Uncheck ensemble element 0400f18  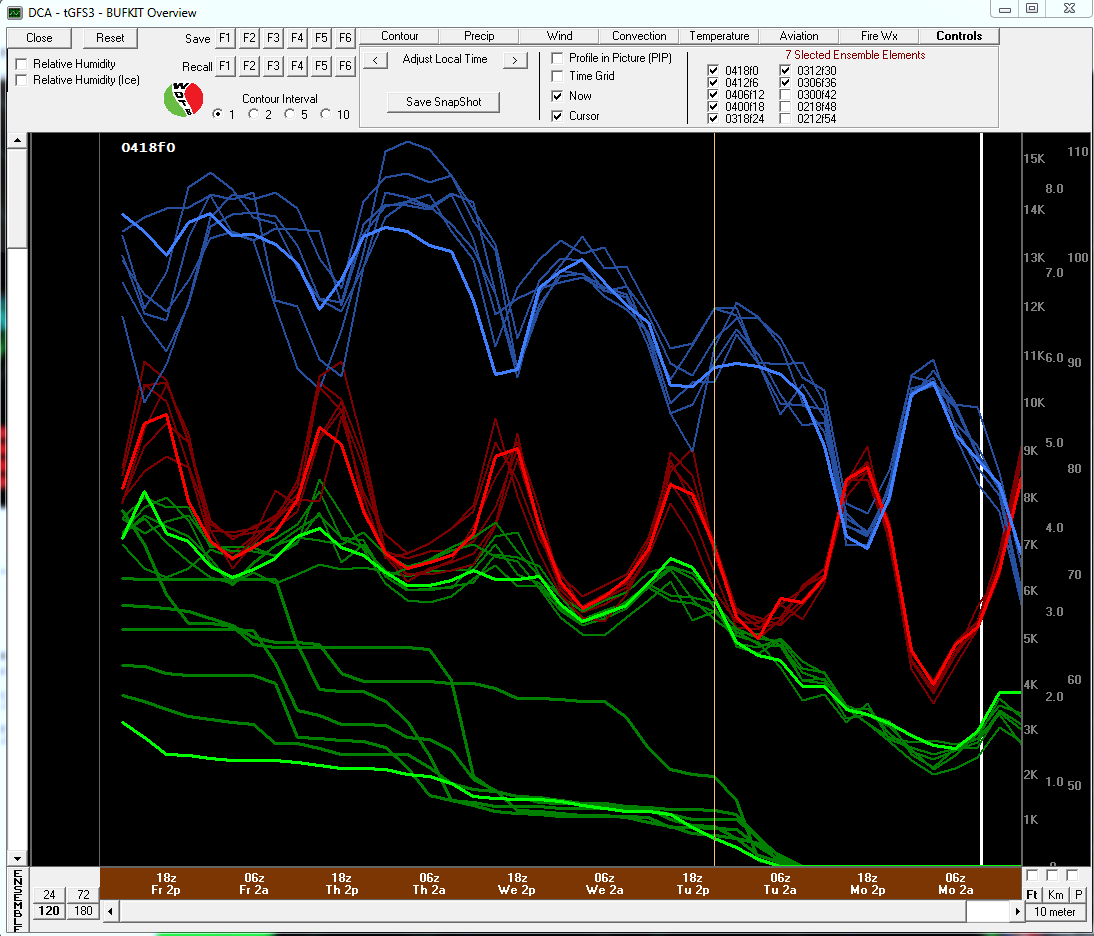[713, 106]
